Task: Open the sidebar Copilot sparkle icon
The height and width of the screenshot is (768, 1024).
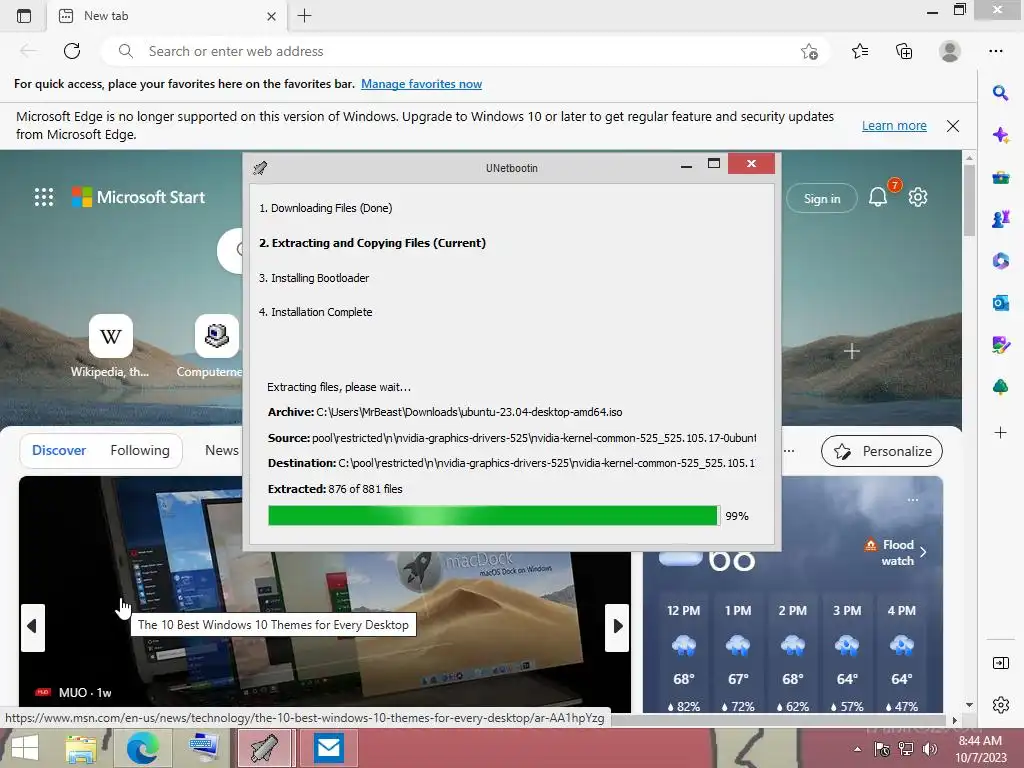Action: coord(1000,135)
